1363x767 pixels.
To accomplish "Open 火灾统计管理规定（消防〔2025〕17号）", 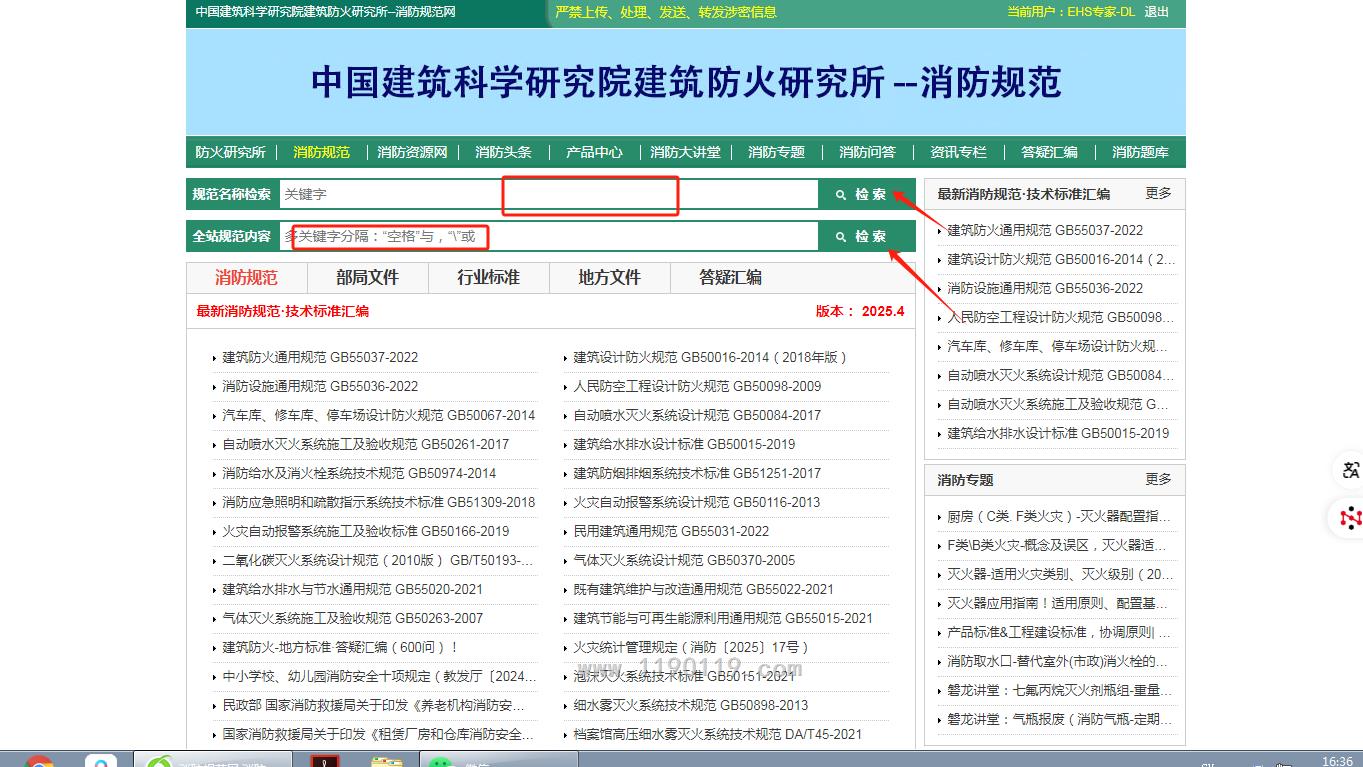I will (692, 647).
